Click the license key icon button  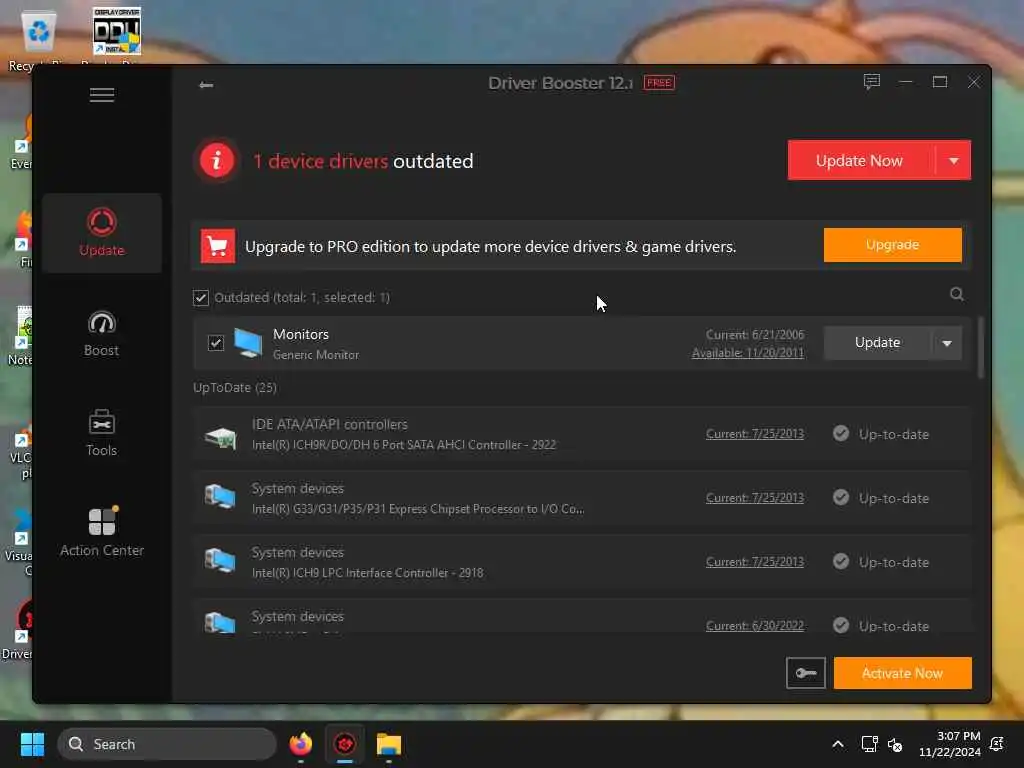[805, 673]
